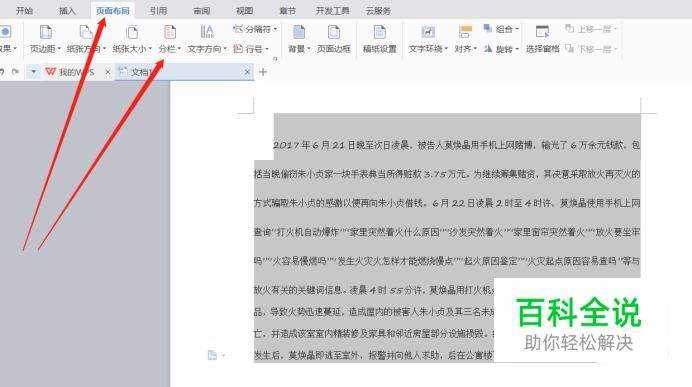Click the line starting '吗""火容易慢燃吗"'
692x387 pixels.
tap(447, 261)
